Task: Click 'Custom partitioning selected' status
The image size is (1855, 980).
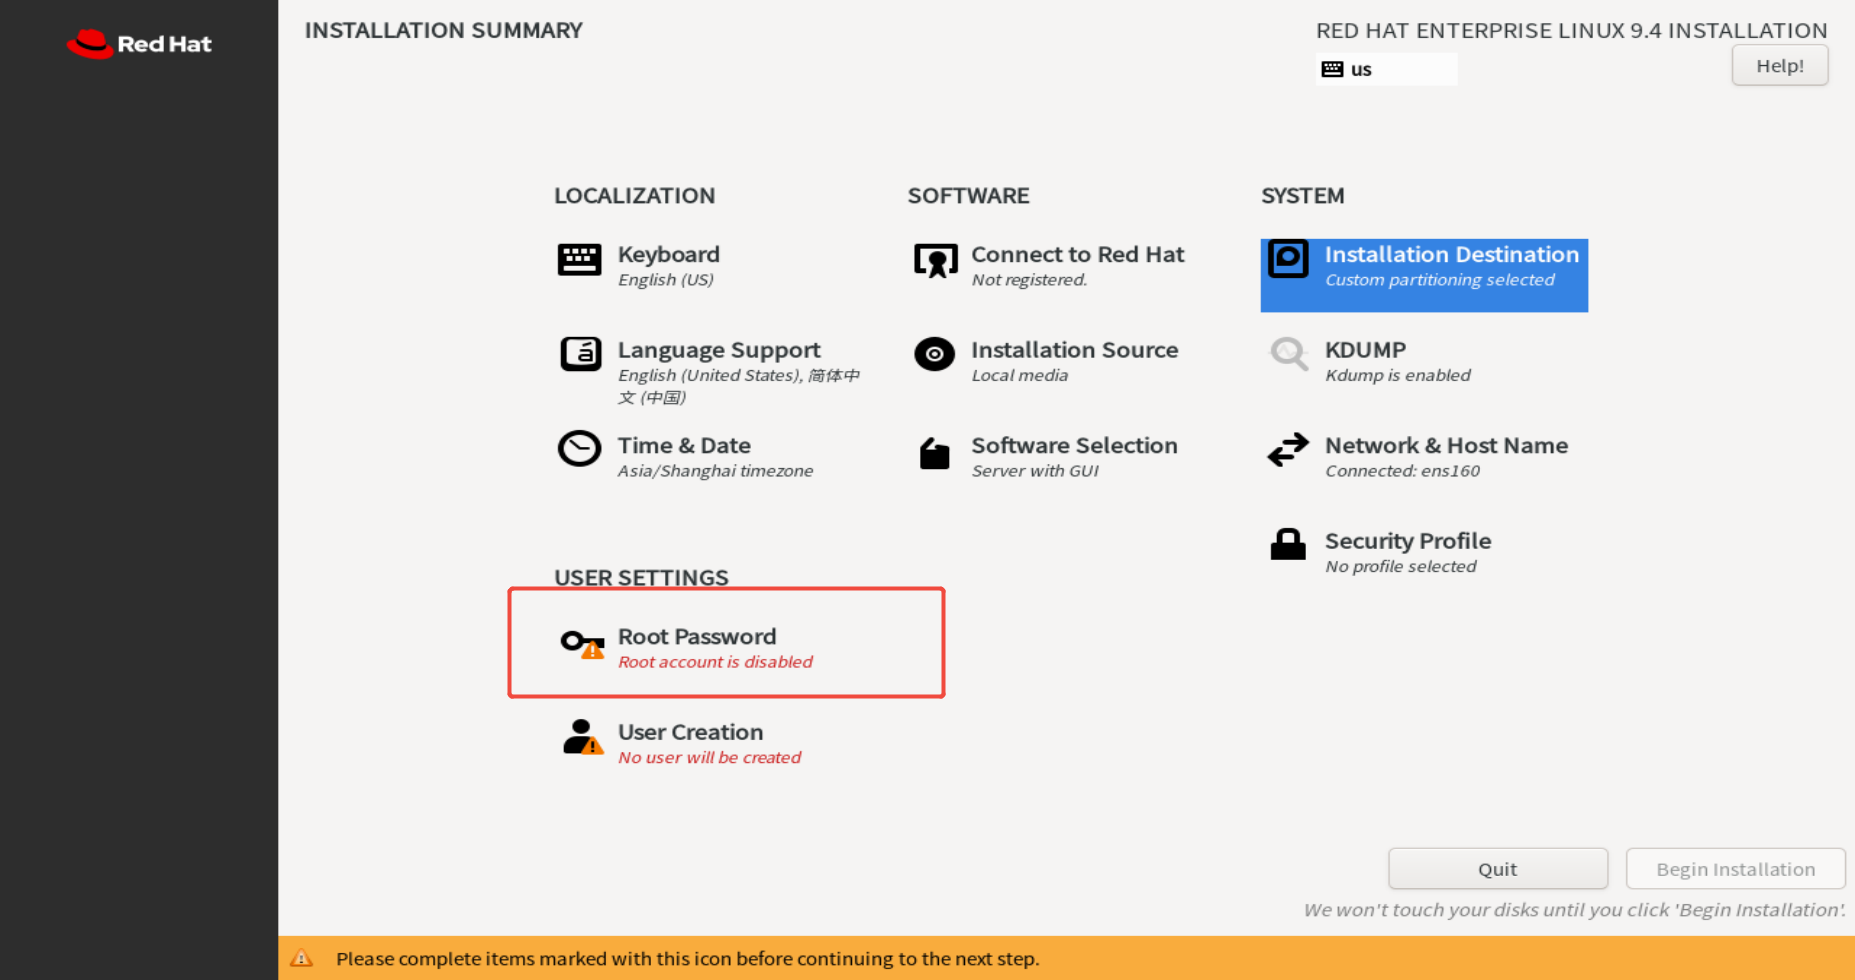Action: pos(1439,280)
